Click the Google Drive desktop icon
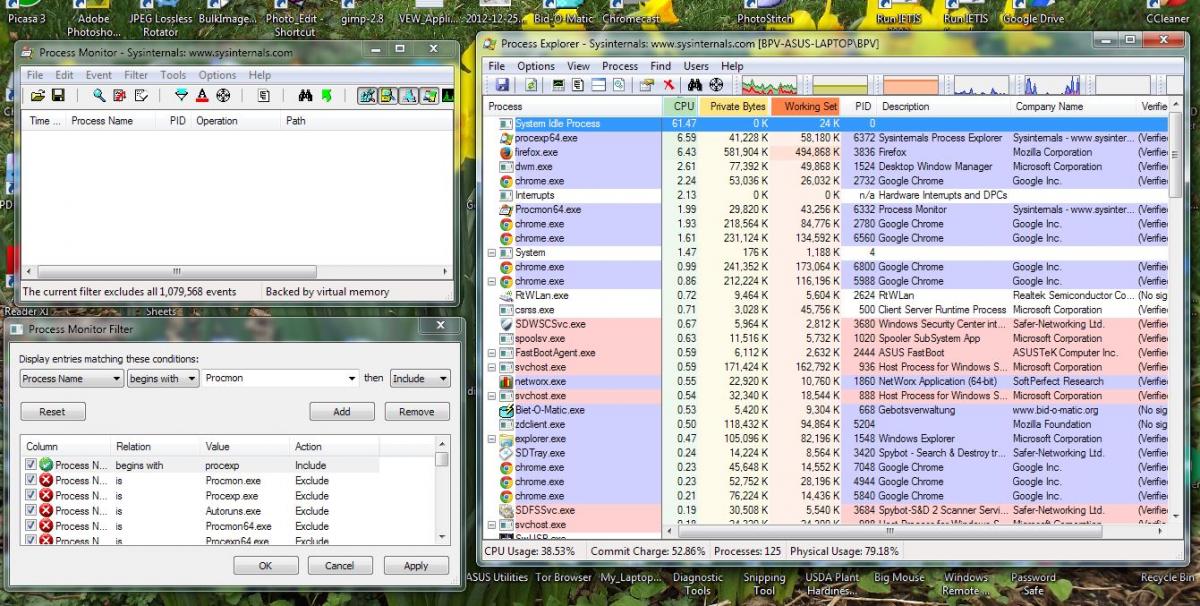The image size is (1200, 606). click(x=1033, y=14)
